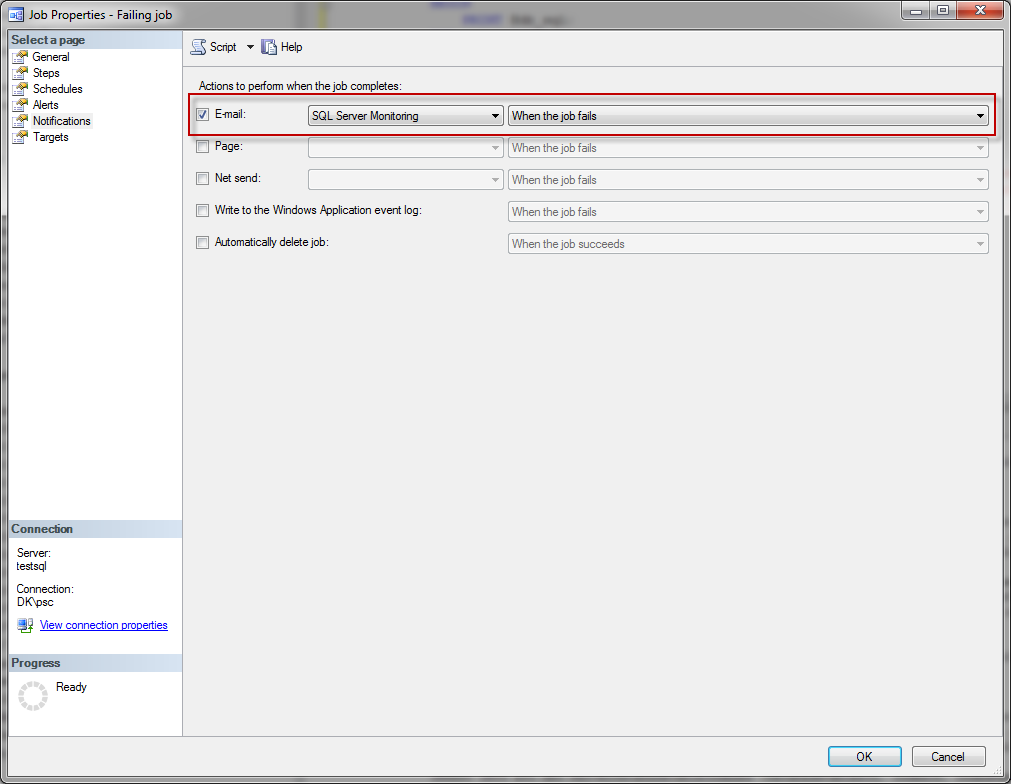The image size is (1011, 784).
Task: Enable the Net send checkbox
Action: [202, 179]
